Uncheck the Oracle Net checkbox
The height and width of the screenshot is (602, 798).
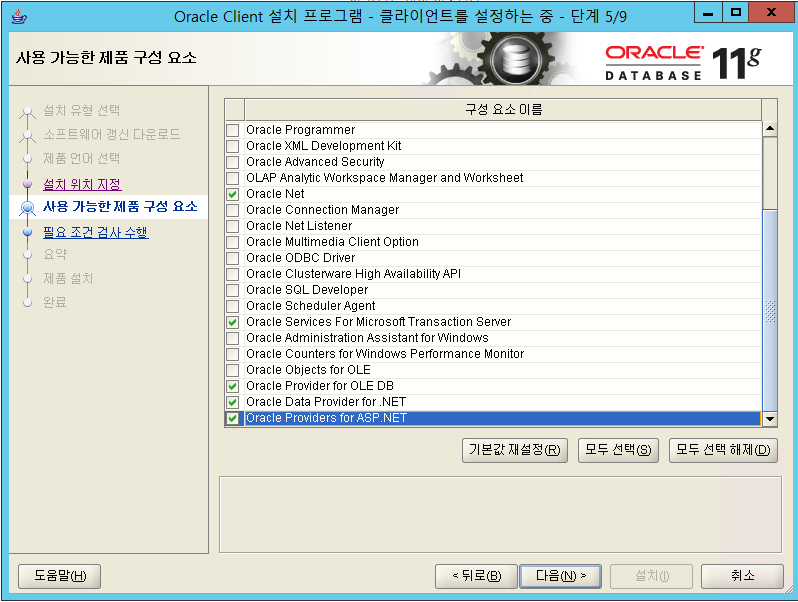point(233,194)
